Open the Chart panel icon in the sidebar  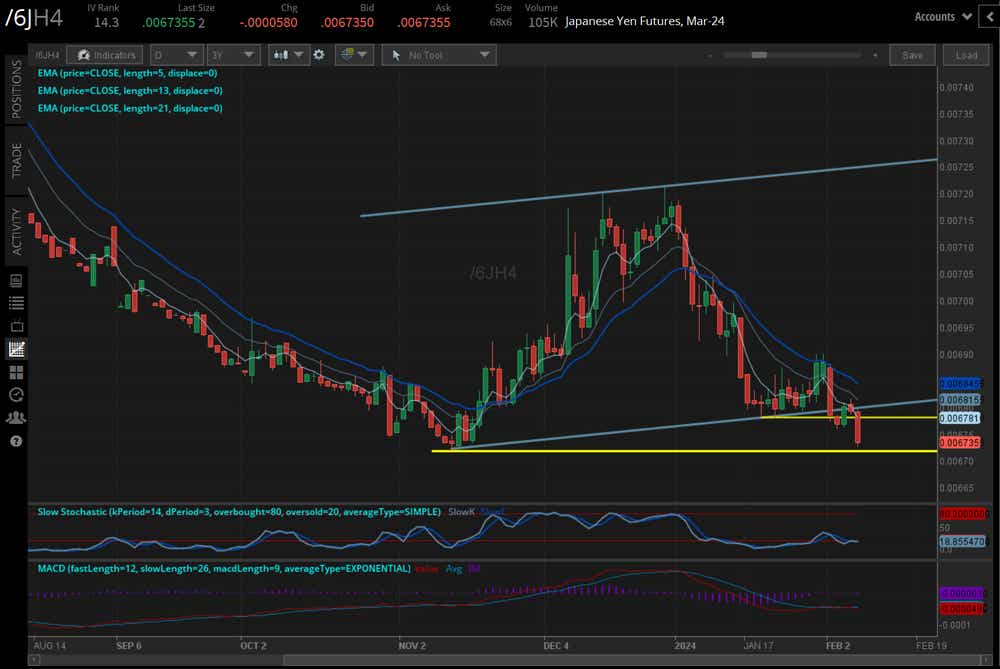[x=14, y=350]
